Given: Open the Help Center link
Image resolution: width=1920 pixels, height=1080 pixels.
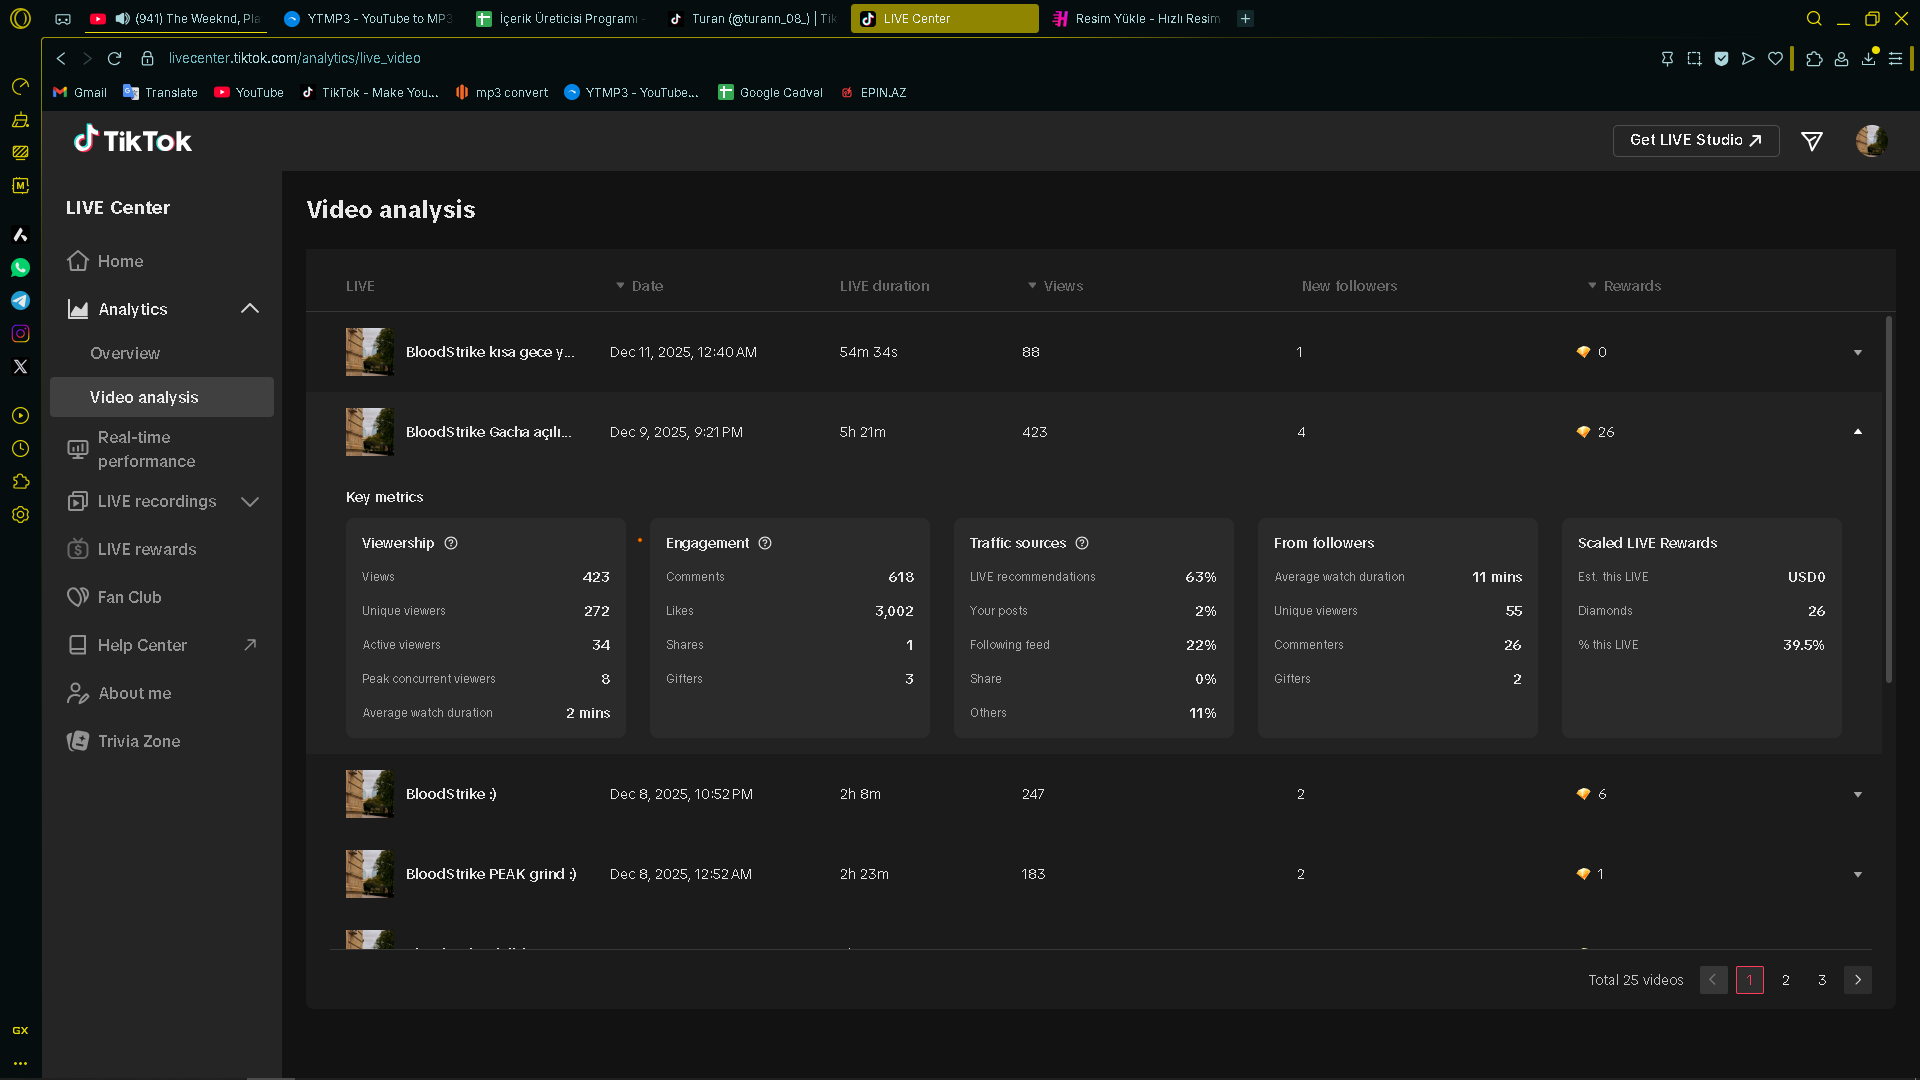Looking at the screenshot, I should point(162,645).
